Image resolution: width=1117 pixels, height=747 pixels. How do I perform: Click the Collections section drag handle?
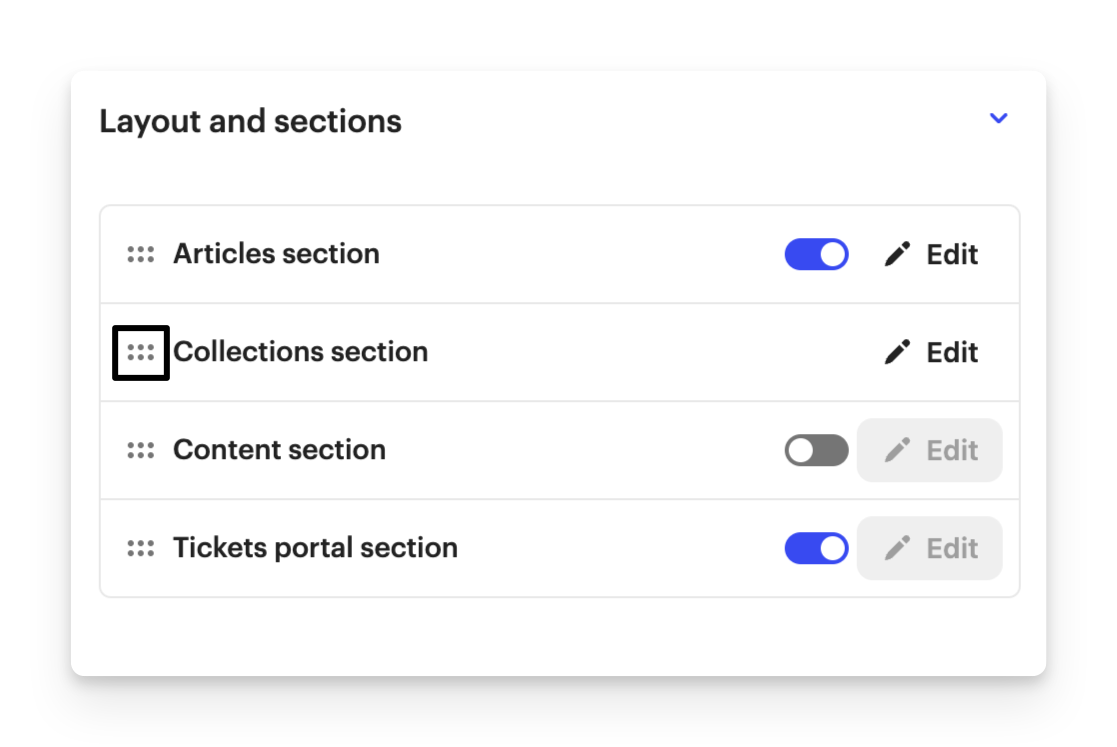coord(141,352)
